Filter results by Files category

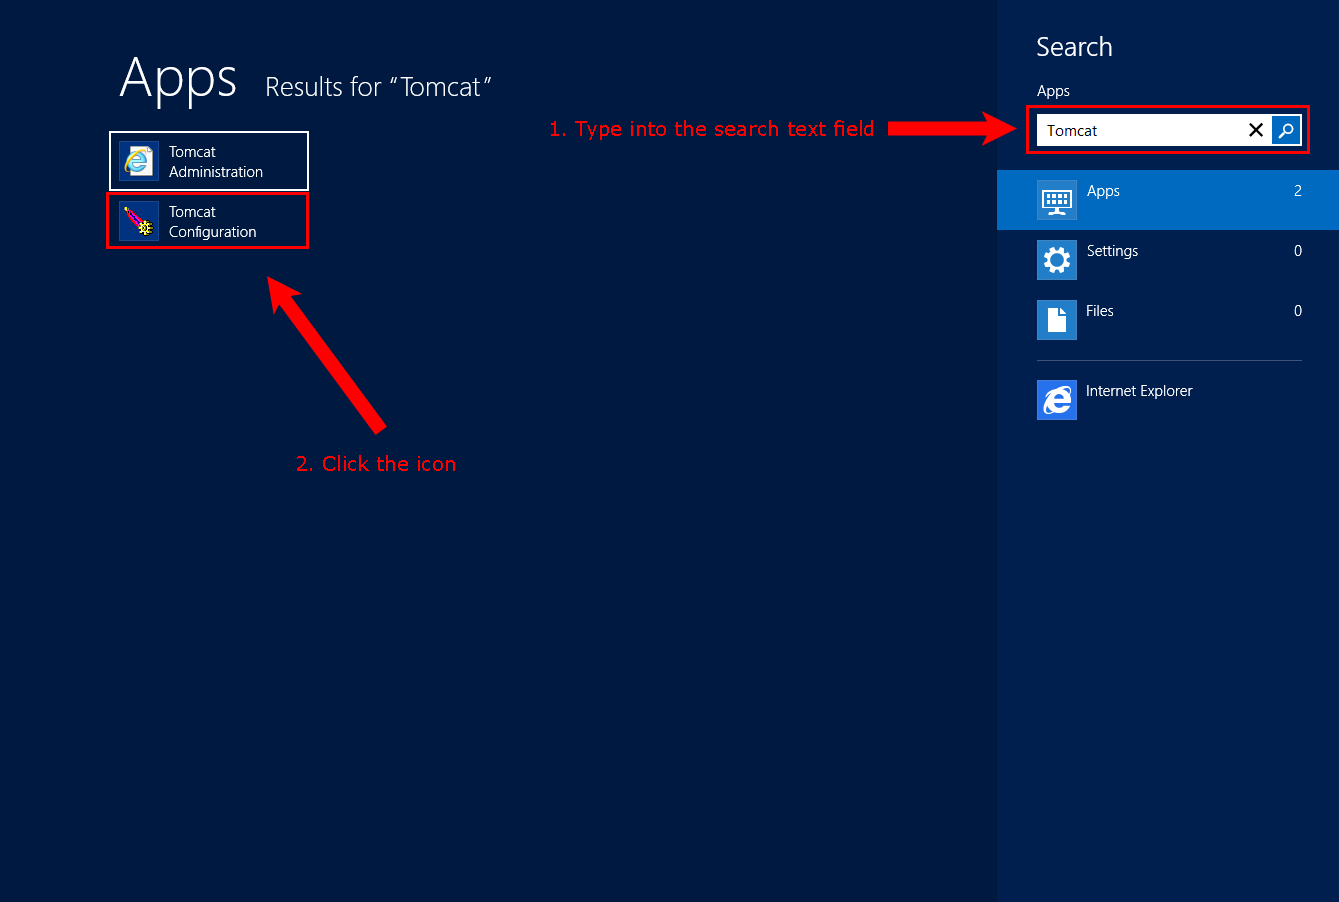1168,320
